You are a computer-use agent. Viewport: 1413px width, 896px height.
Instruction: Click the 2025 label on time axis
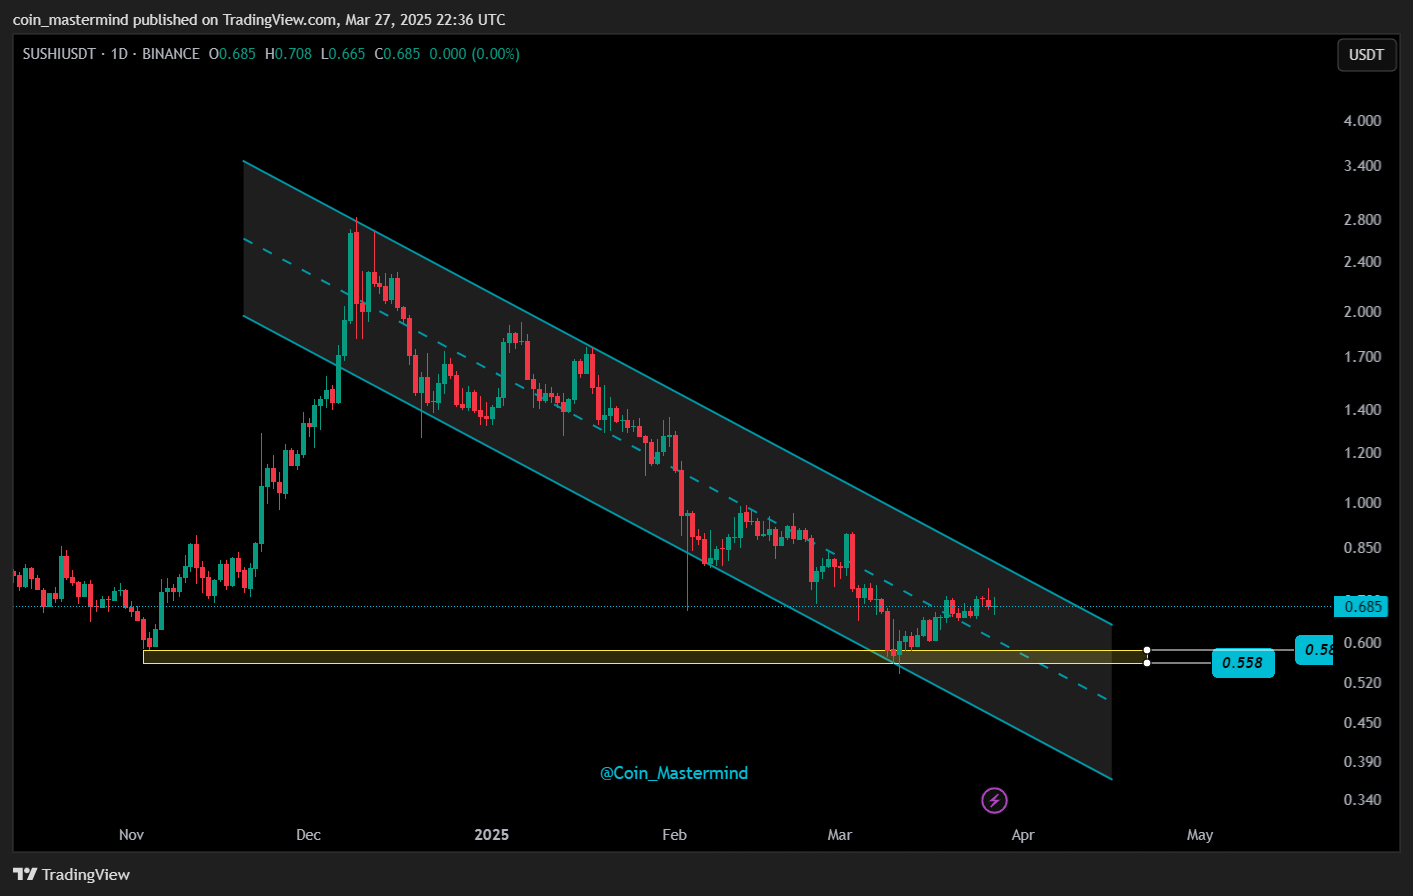click(x=491, y=835)
